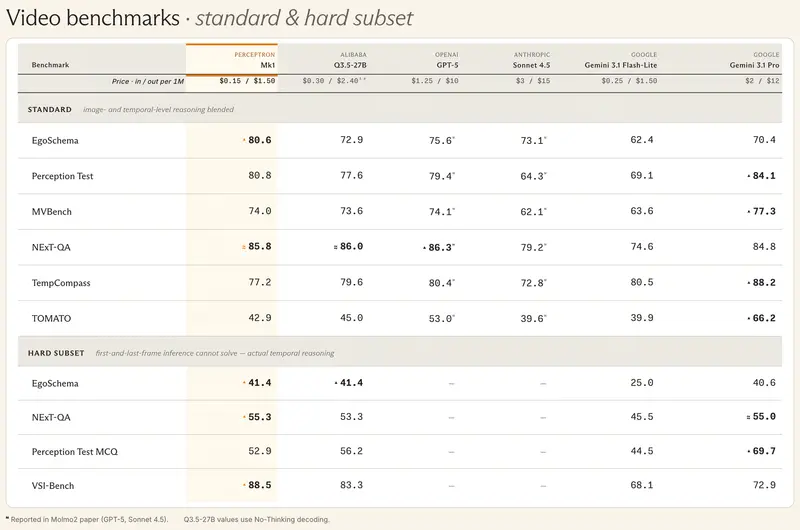Select the Alibaba Q3.5-27B column header
This screenshot has height=530, width=800.
tap(350, 60)
